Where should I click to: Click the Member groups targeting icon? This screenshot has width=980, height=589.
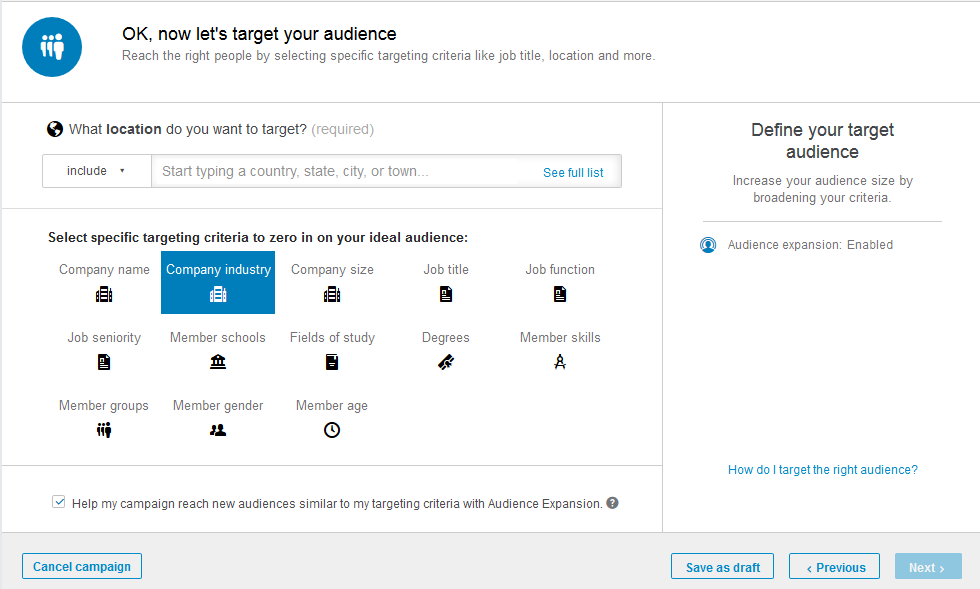click(104, 429)
